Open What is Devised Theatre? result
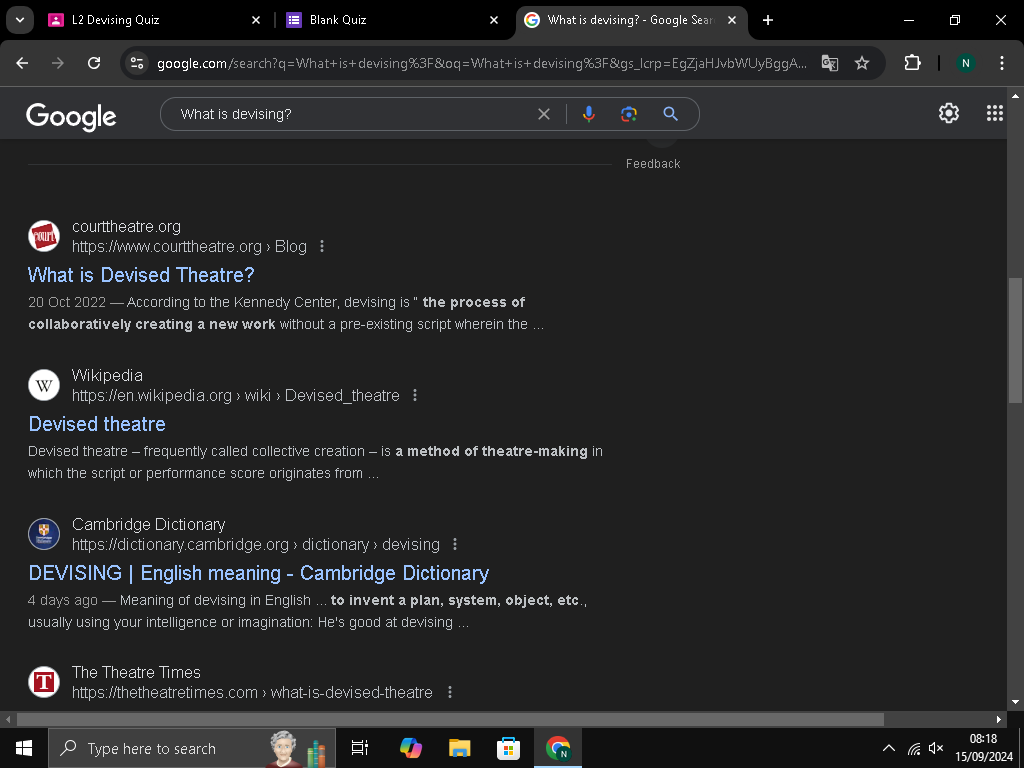This screenshot has height=768, width=1024. [x=141, y=275]
